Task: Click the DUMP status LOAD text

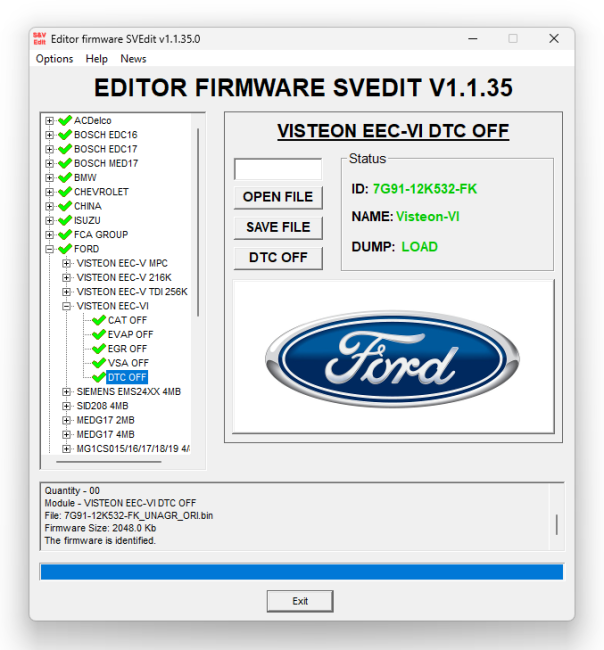Action: 420,247
